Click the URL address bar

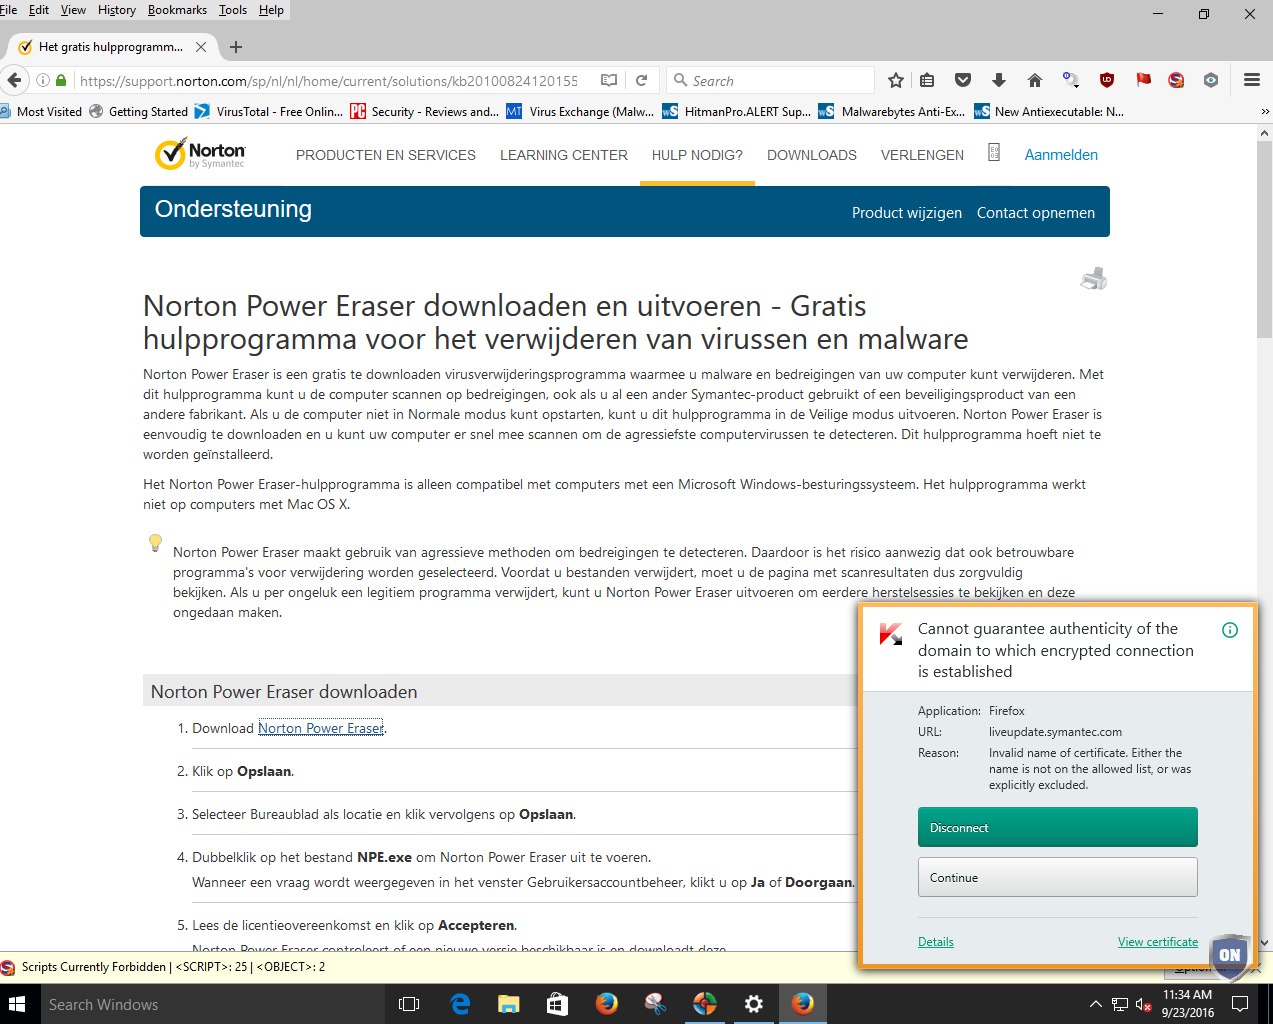click(x=328, y=80)
